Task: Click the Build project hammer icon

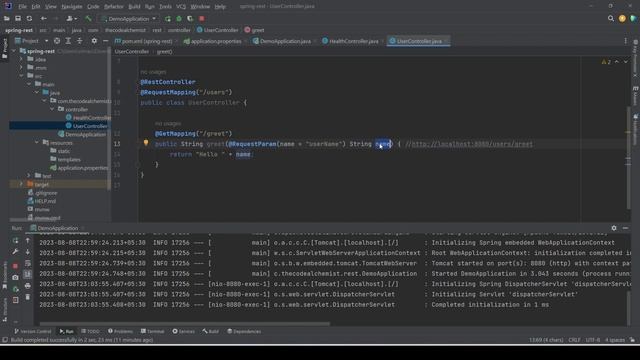Action: click(x=88, y=18)
